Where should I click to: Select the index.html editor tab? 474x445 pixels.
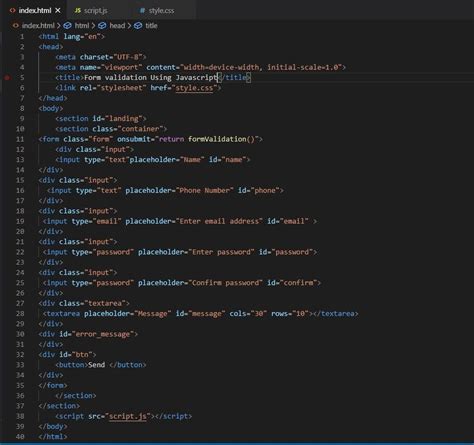(x=35, y=11)
